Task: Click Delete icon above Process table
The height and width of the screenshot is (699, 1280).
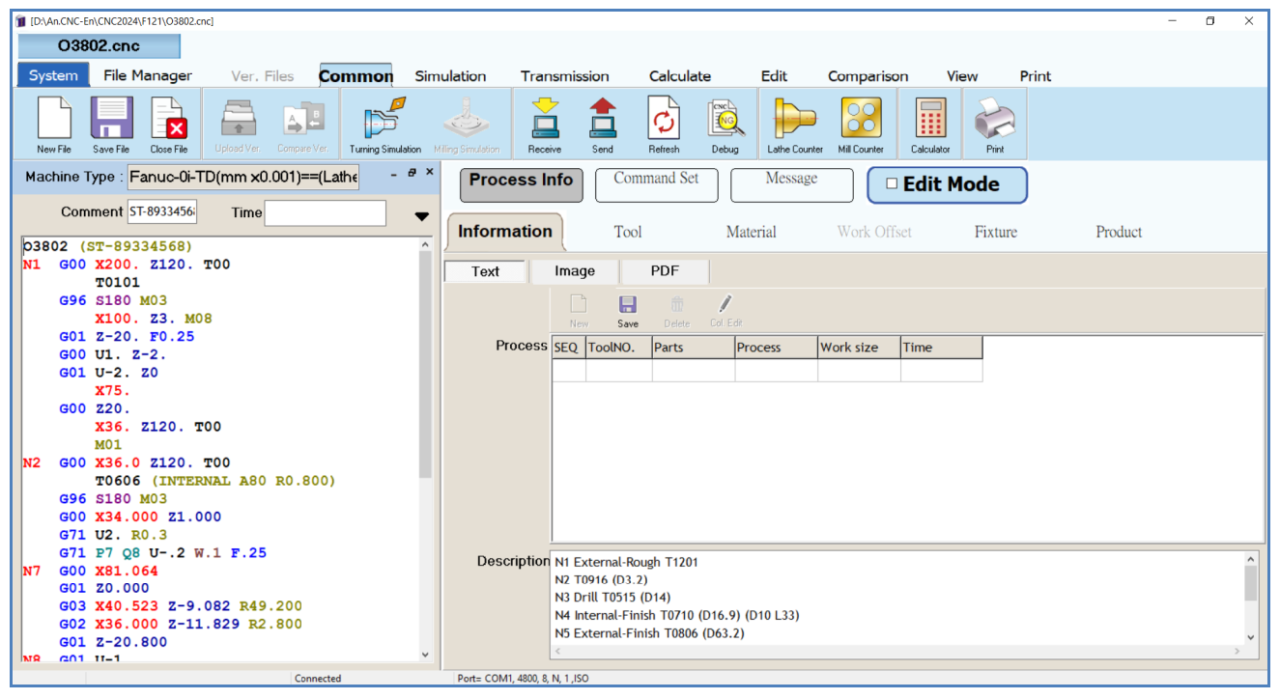Action: click(x=677, y=311)
